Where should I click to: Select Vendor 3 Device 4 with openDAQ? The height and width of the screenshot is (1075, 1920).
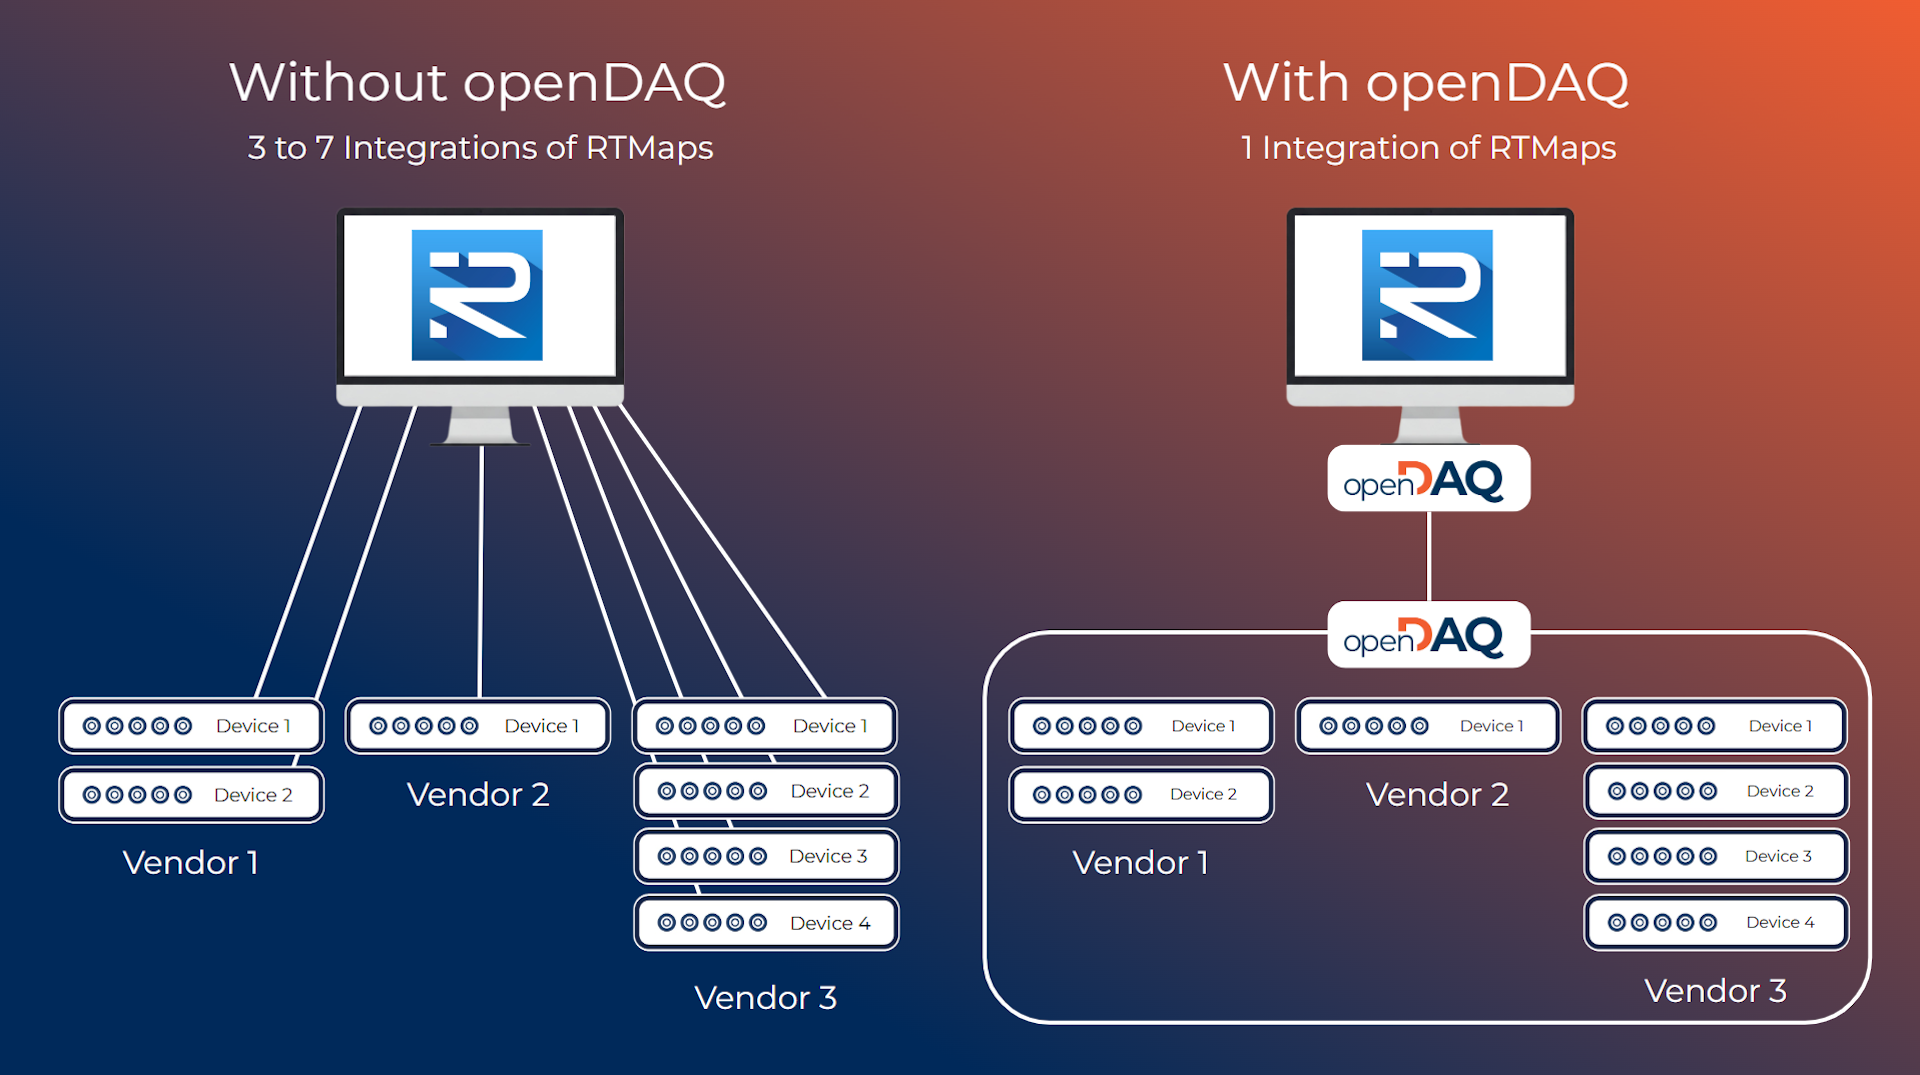(x=1716, y=923)
